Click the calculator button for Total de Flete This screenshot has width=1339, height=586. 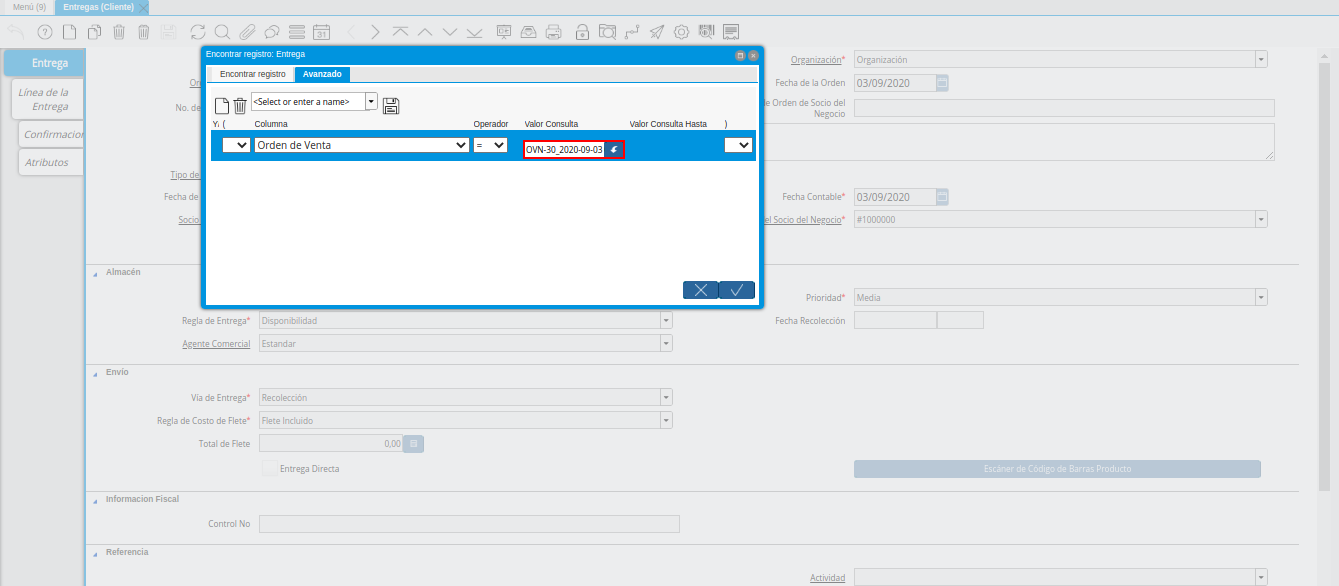[x=414, y=443]
